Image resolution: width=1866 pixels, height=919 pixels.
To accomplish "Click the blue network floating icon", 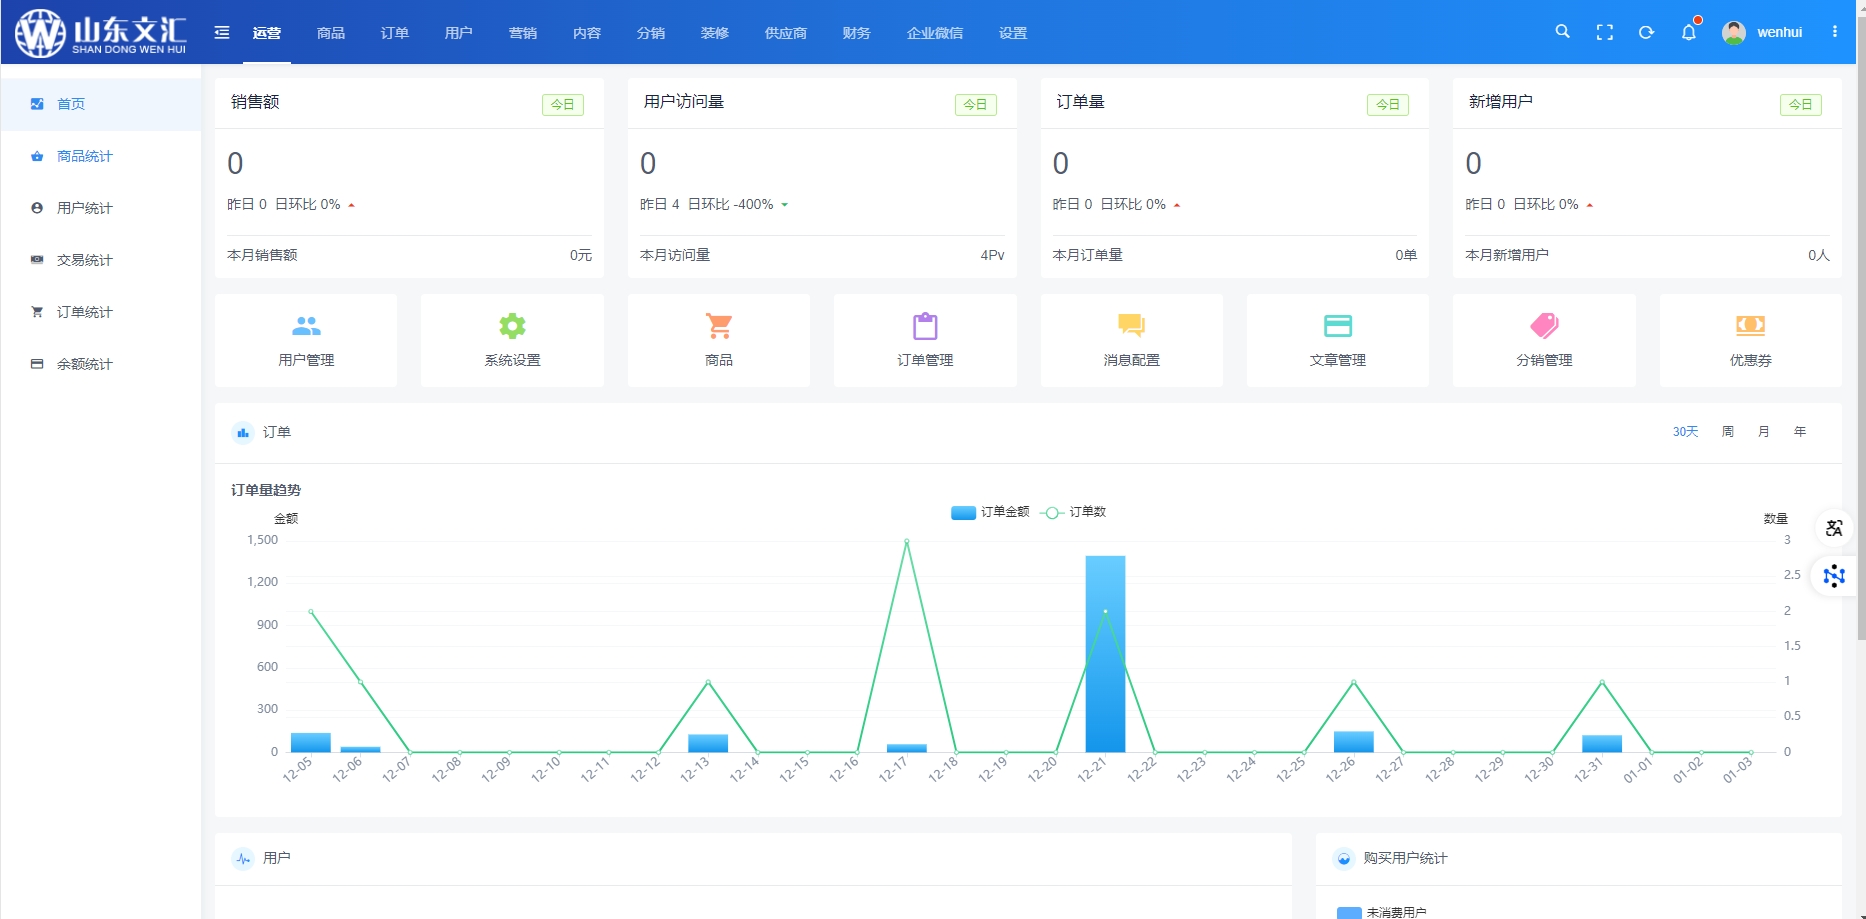I will click(x=1834, y=576).
